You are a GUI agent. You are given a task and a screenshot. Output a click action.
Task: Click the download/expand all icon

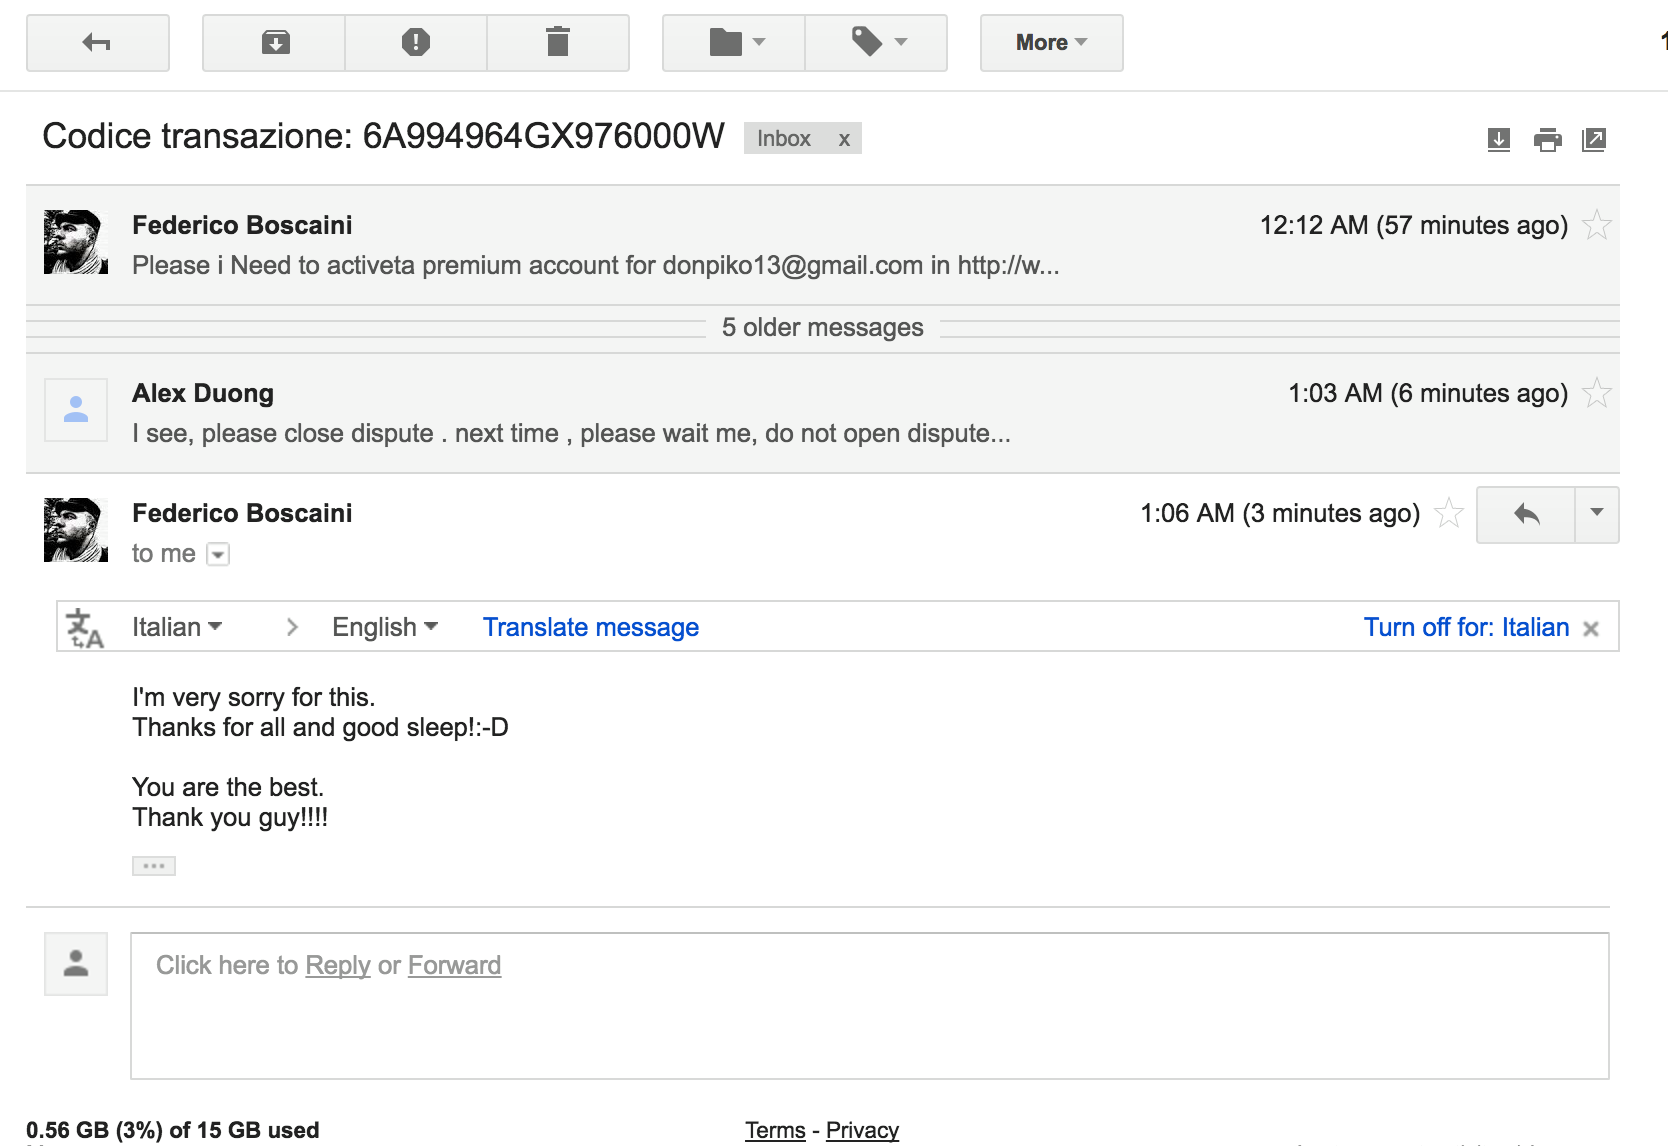(x=1498, y=140)
